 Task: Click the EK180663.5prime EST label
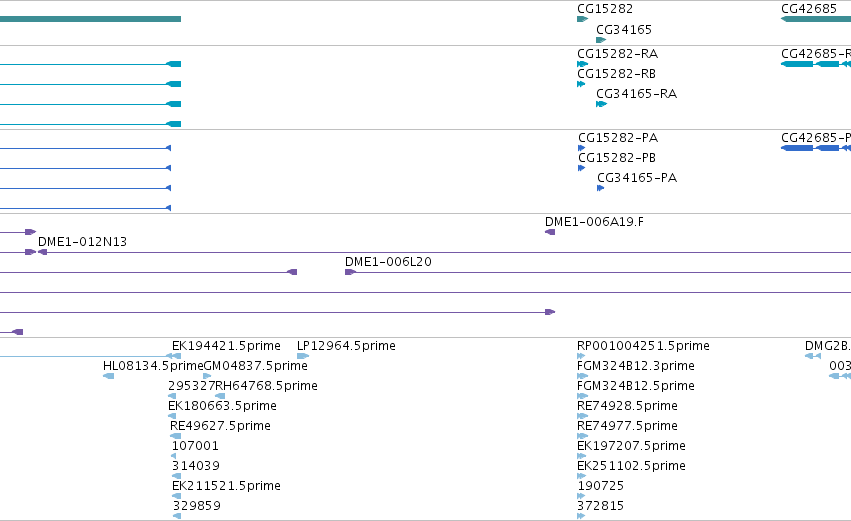click(223, 406)
